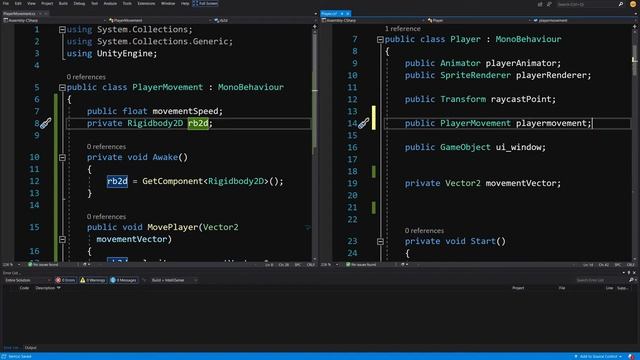Toggle the 0 Warnings filter button

click(x=93, y=280)
